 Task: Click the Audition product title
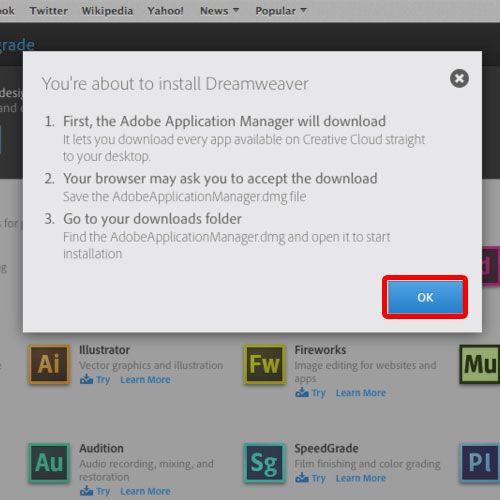tap(101, 448)
